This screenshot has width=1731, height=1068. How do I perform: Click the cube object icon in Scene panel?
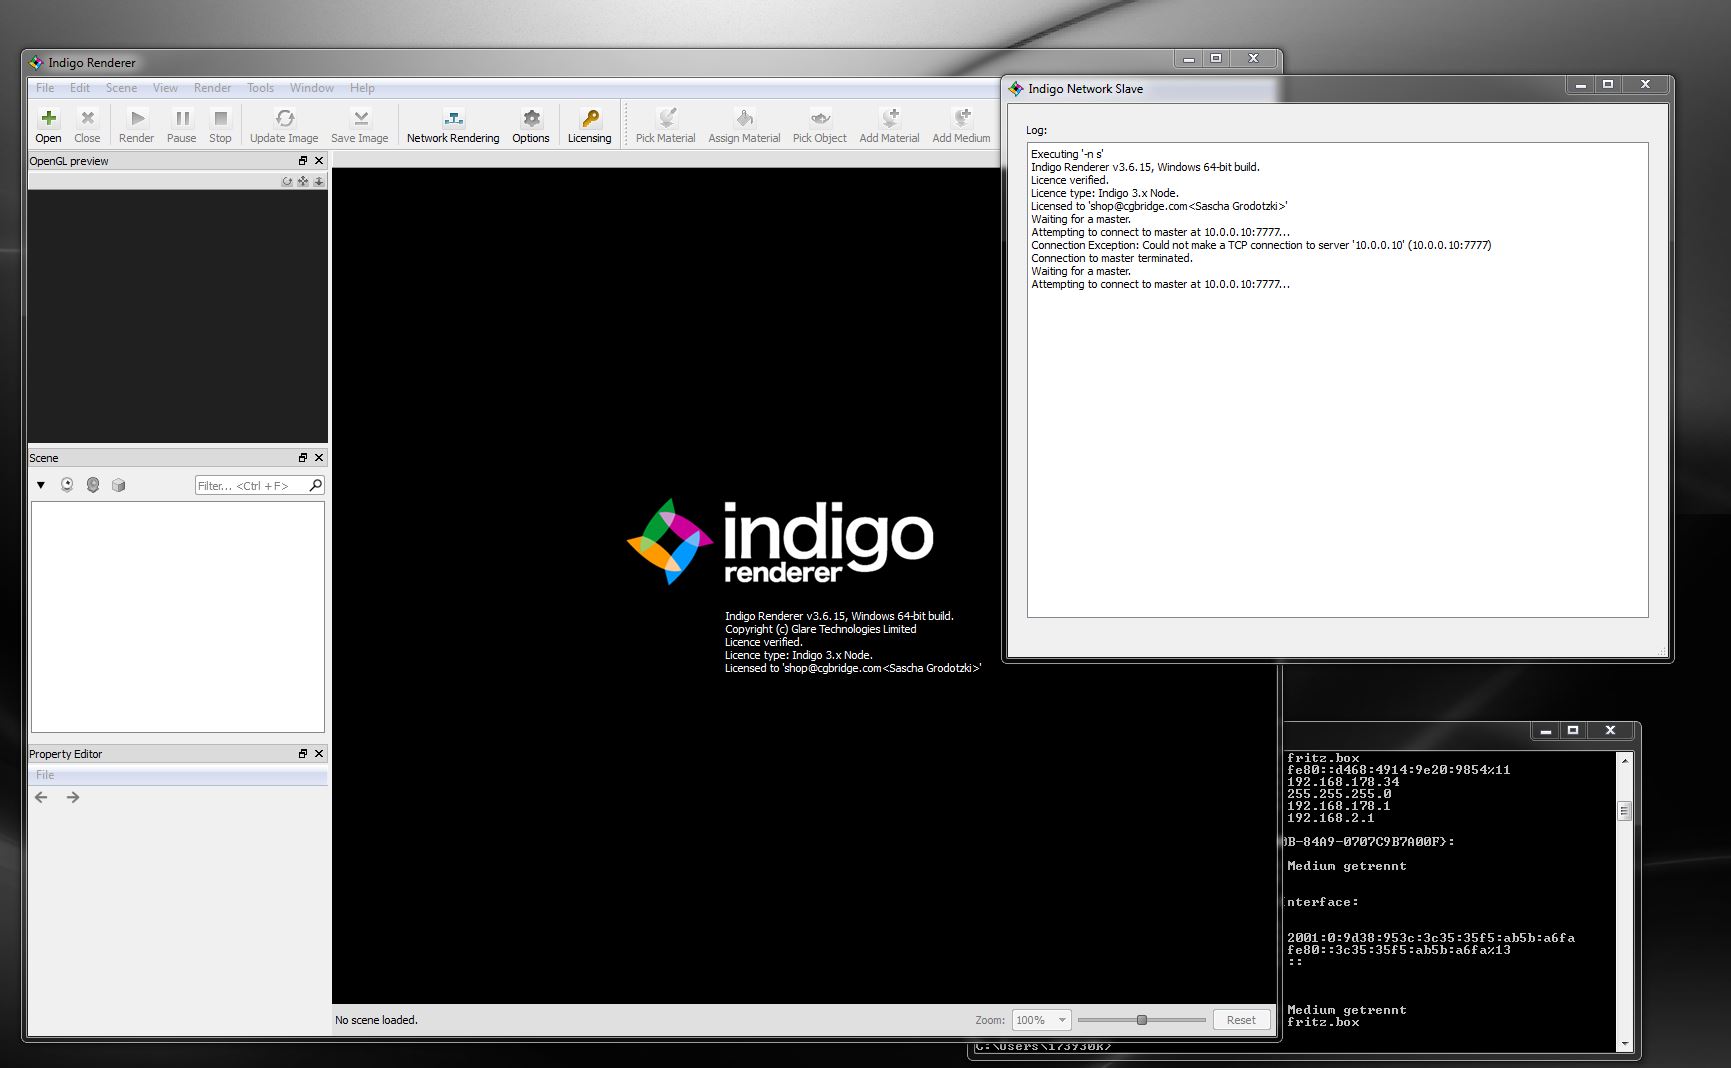tap(119, 485)
